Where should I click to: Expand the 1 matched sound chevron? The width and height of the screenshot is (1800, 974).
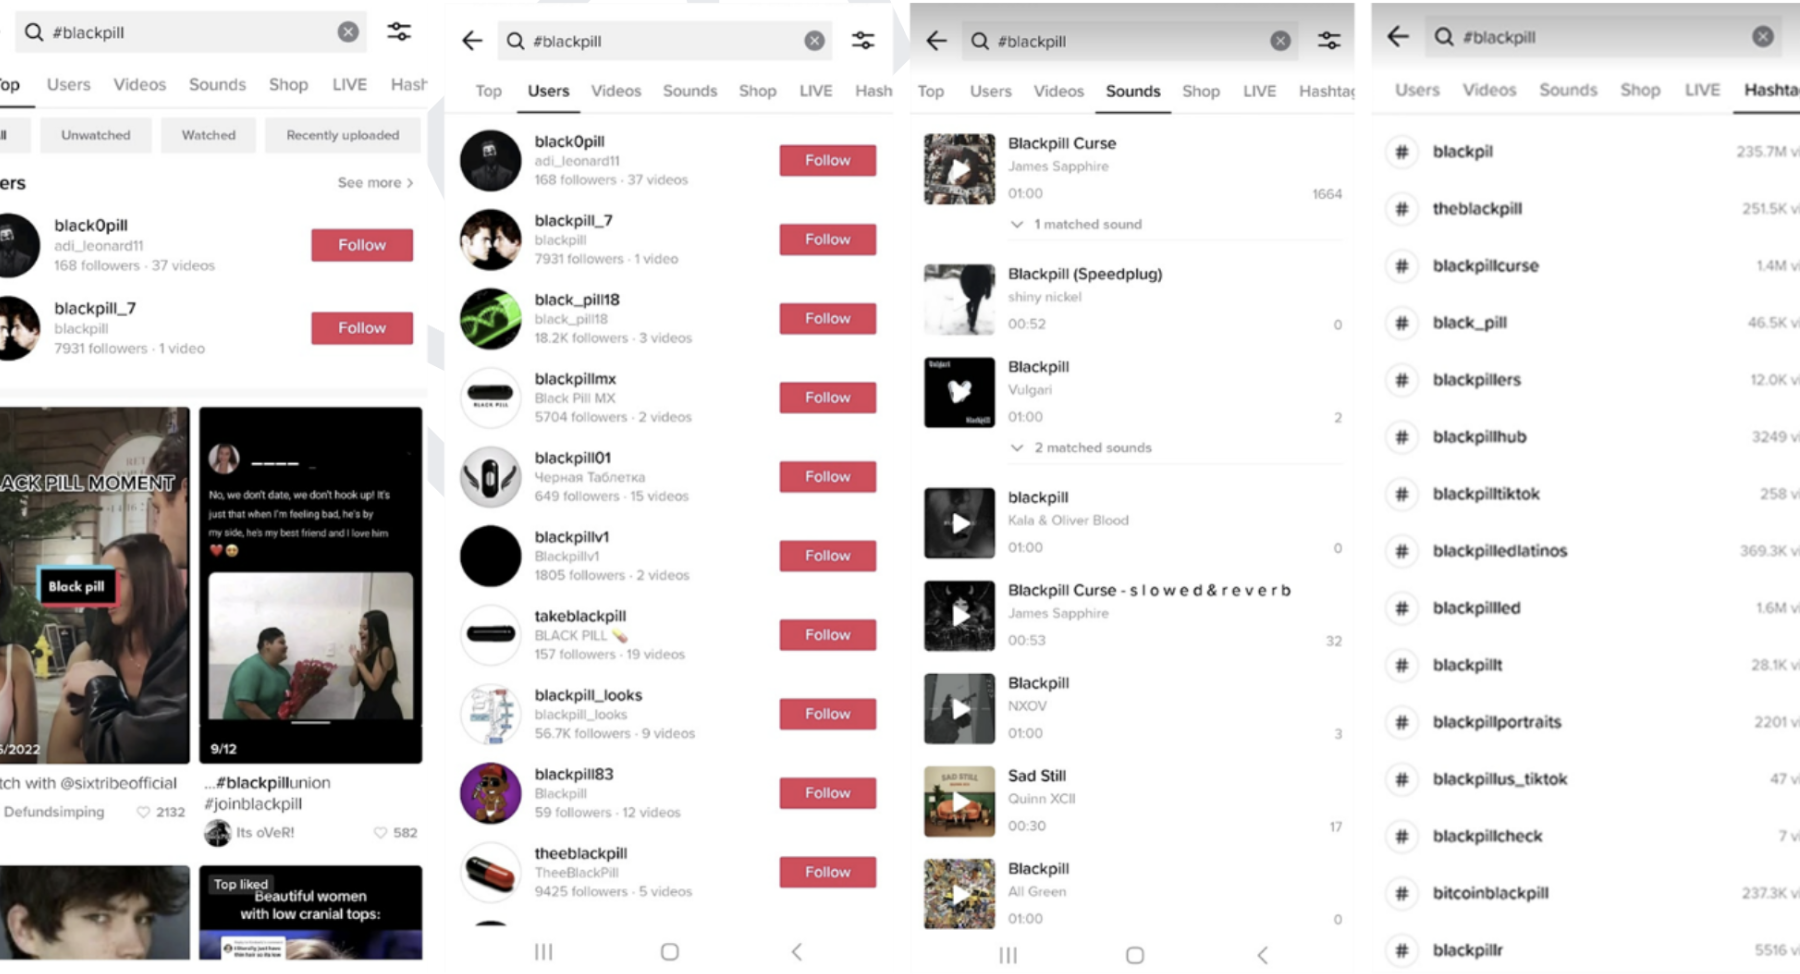(x=1017, y=224)
